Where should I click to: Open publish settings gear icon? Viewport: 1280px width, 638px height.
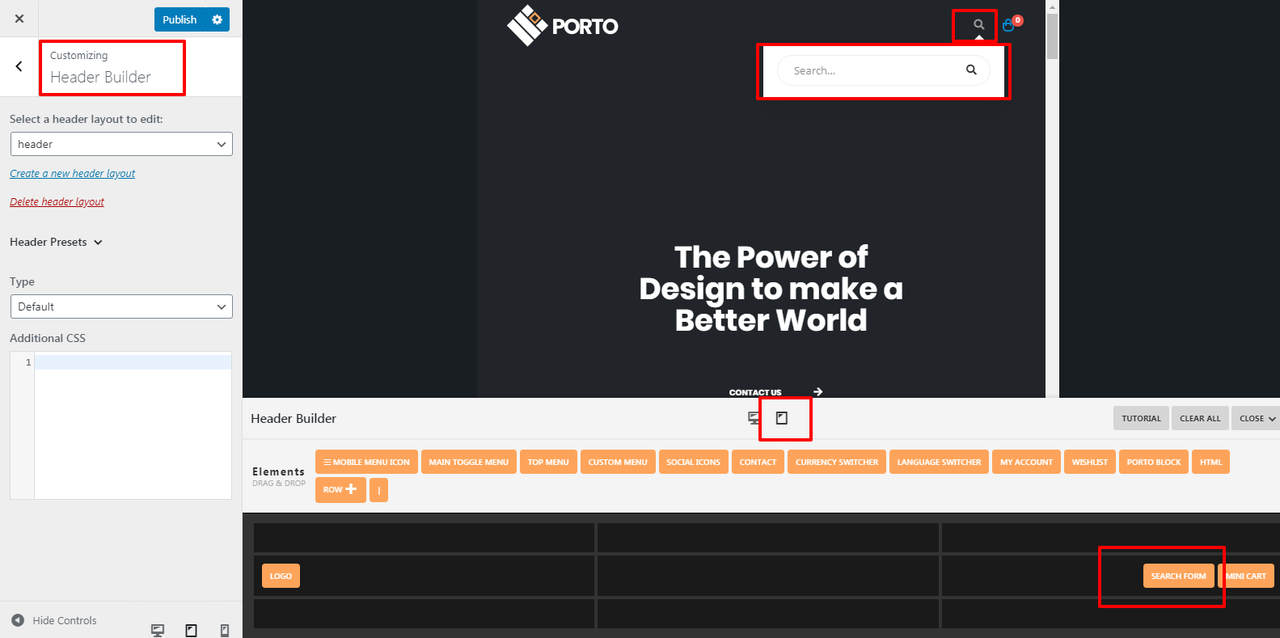pos(217,19)
